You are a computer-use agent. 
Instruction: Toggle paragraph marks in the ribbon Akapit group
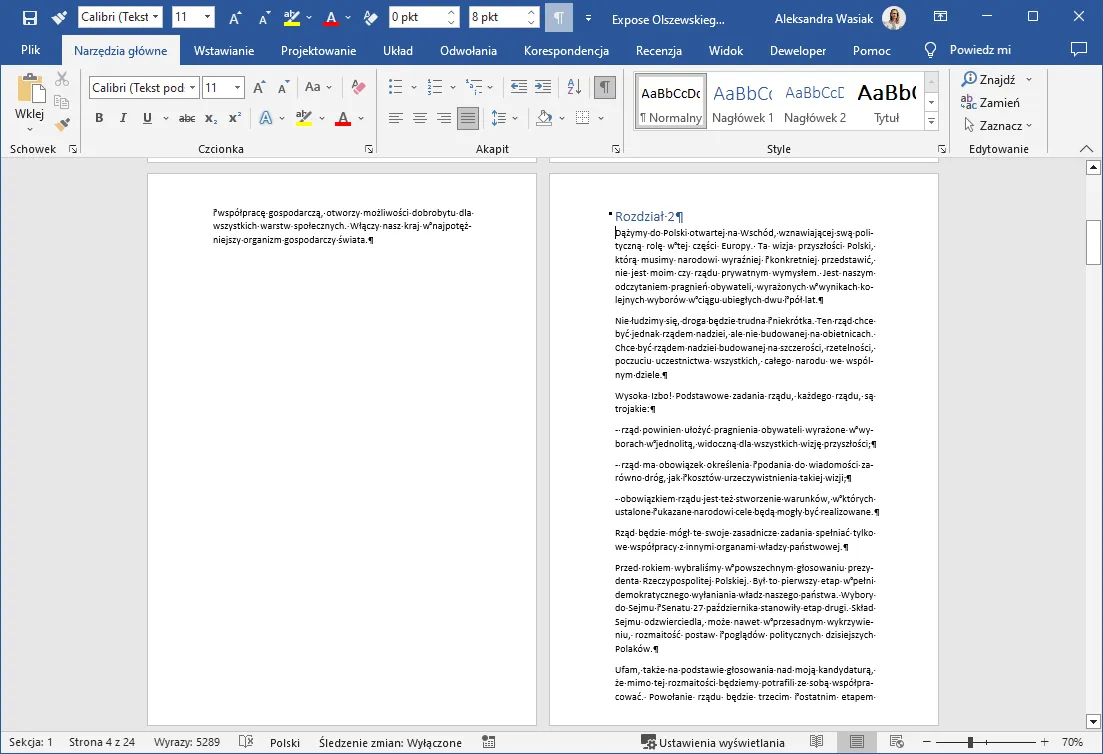click(605, 87)
